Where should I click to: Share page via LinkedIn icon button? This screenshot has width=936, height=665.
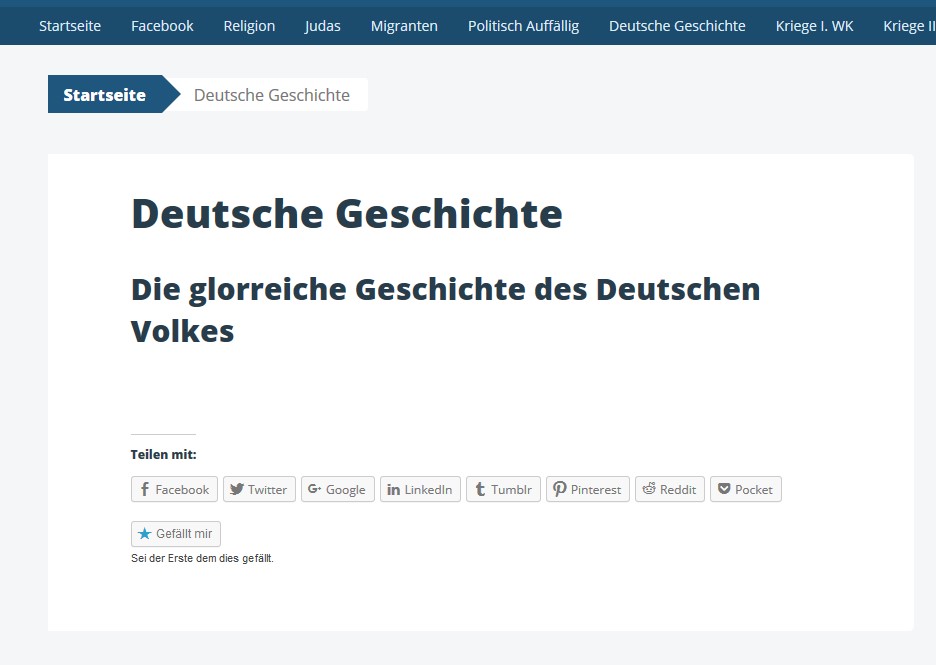click(420, 489)
